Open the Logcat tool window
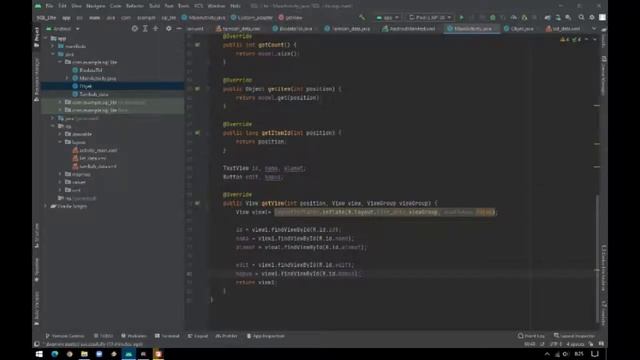This screenshot has width=640, height=360. click(x=198, y=336)
